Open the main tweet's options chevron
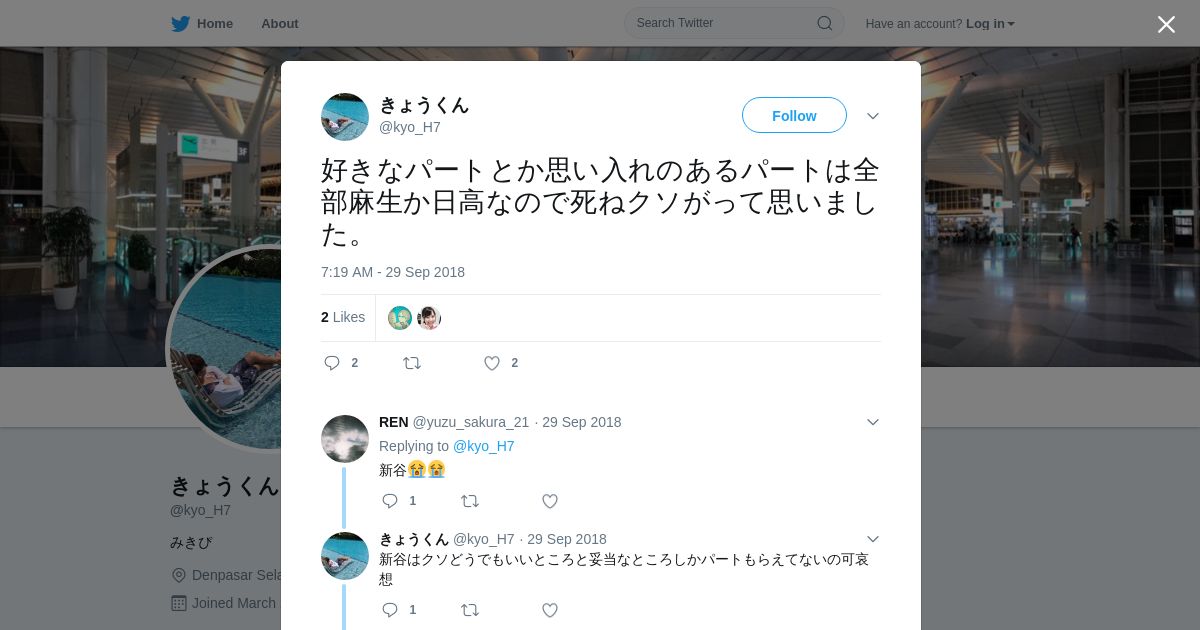1200x630 pixels. [x=873, y=116]
